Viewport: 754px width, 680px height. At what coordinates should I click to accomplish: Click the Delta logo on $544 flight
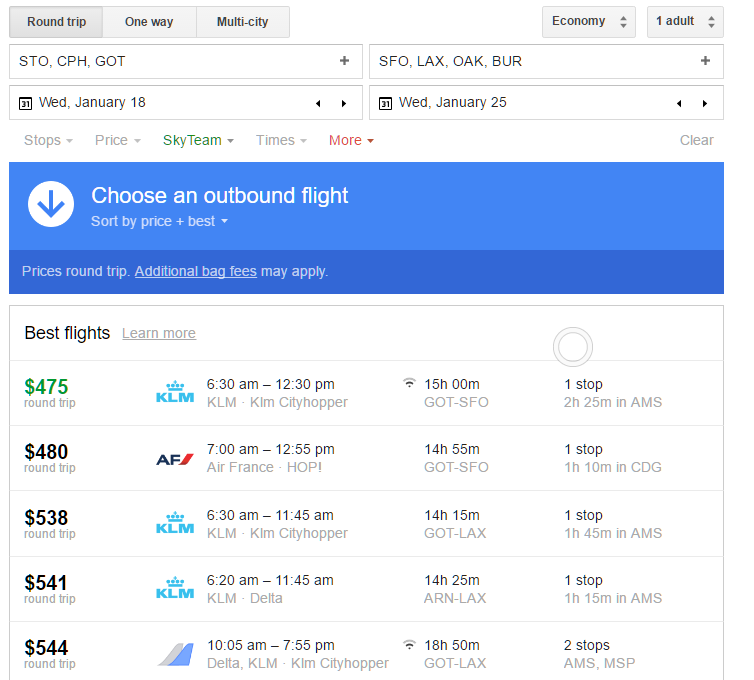point(176,654)
